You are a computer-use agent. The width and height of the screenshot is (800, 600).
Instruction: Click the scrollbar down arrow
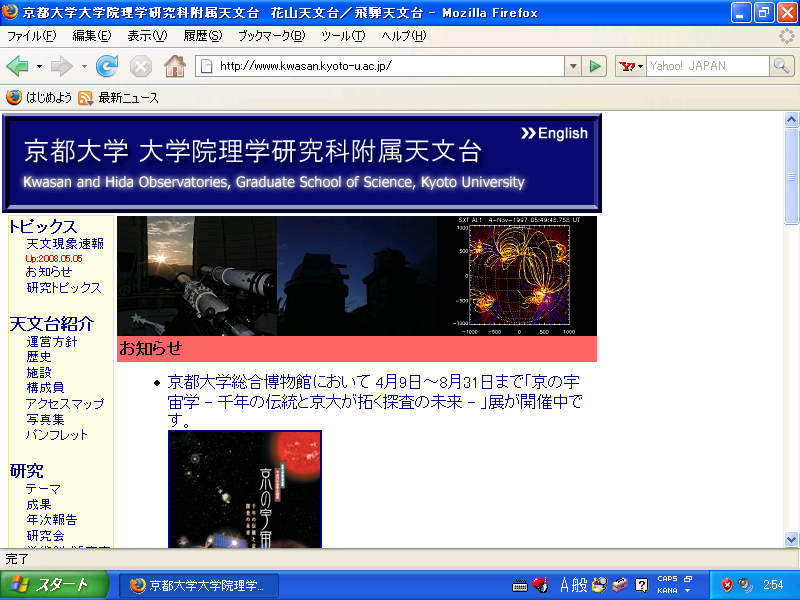click(x=791, y=539)
